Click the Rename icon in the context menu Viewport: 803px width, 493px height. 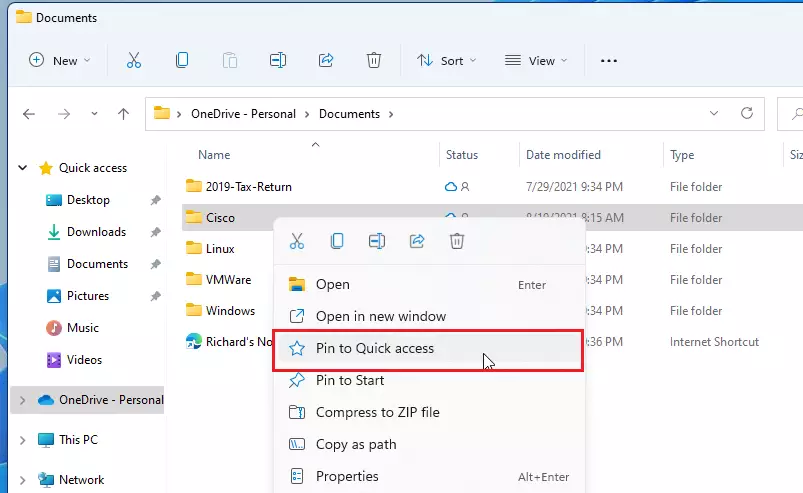tap(377, 241)
